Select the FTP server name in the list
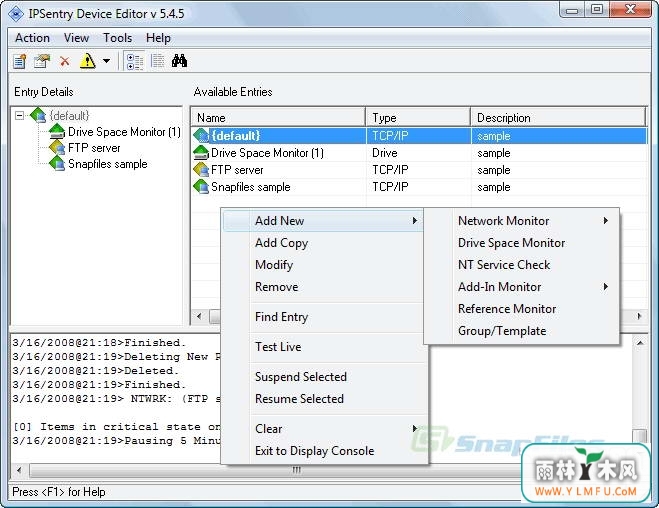This screenshot has width=659, height=508. (237, 170)
